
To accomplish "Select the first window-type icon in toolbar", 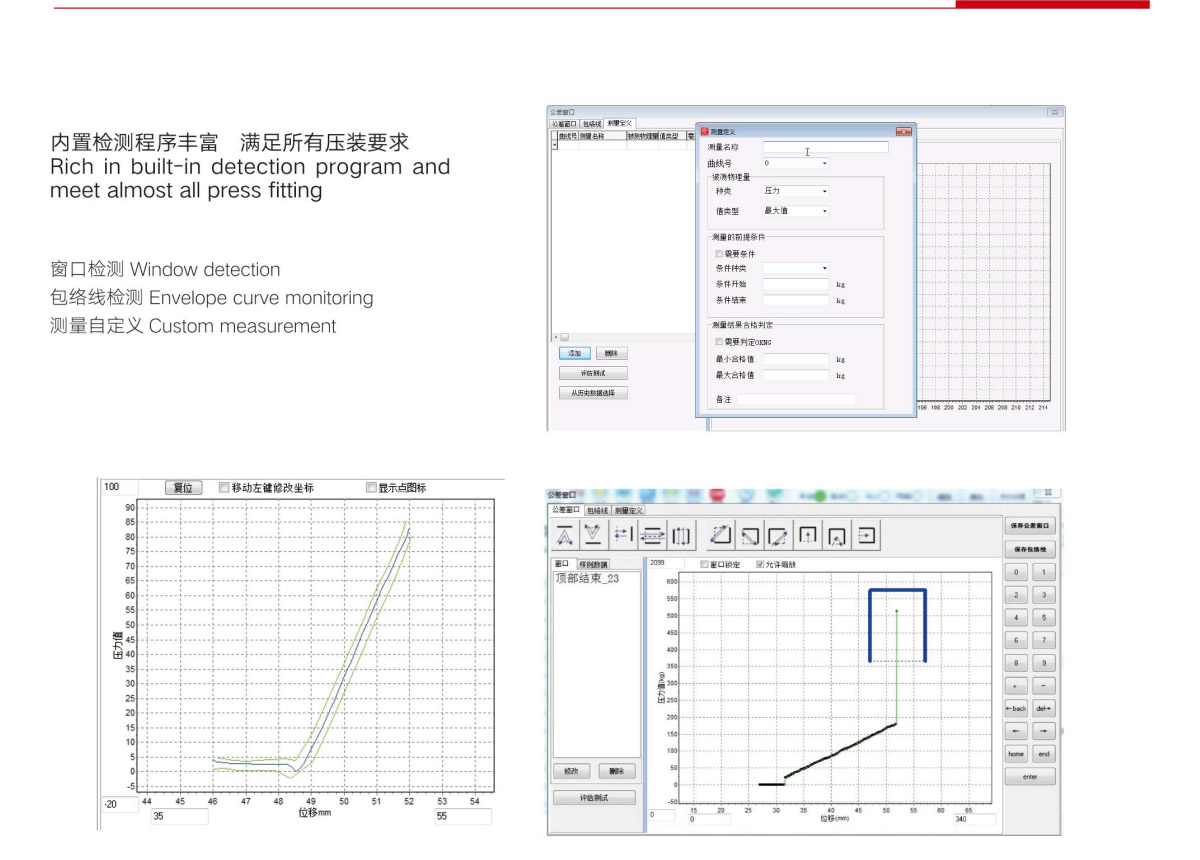I will 565,536.
